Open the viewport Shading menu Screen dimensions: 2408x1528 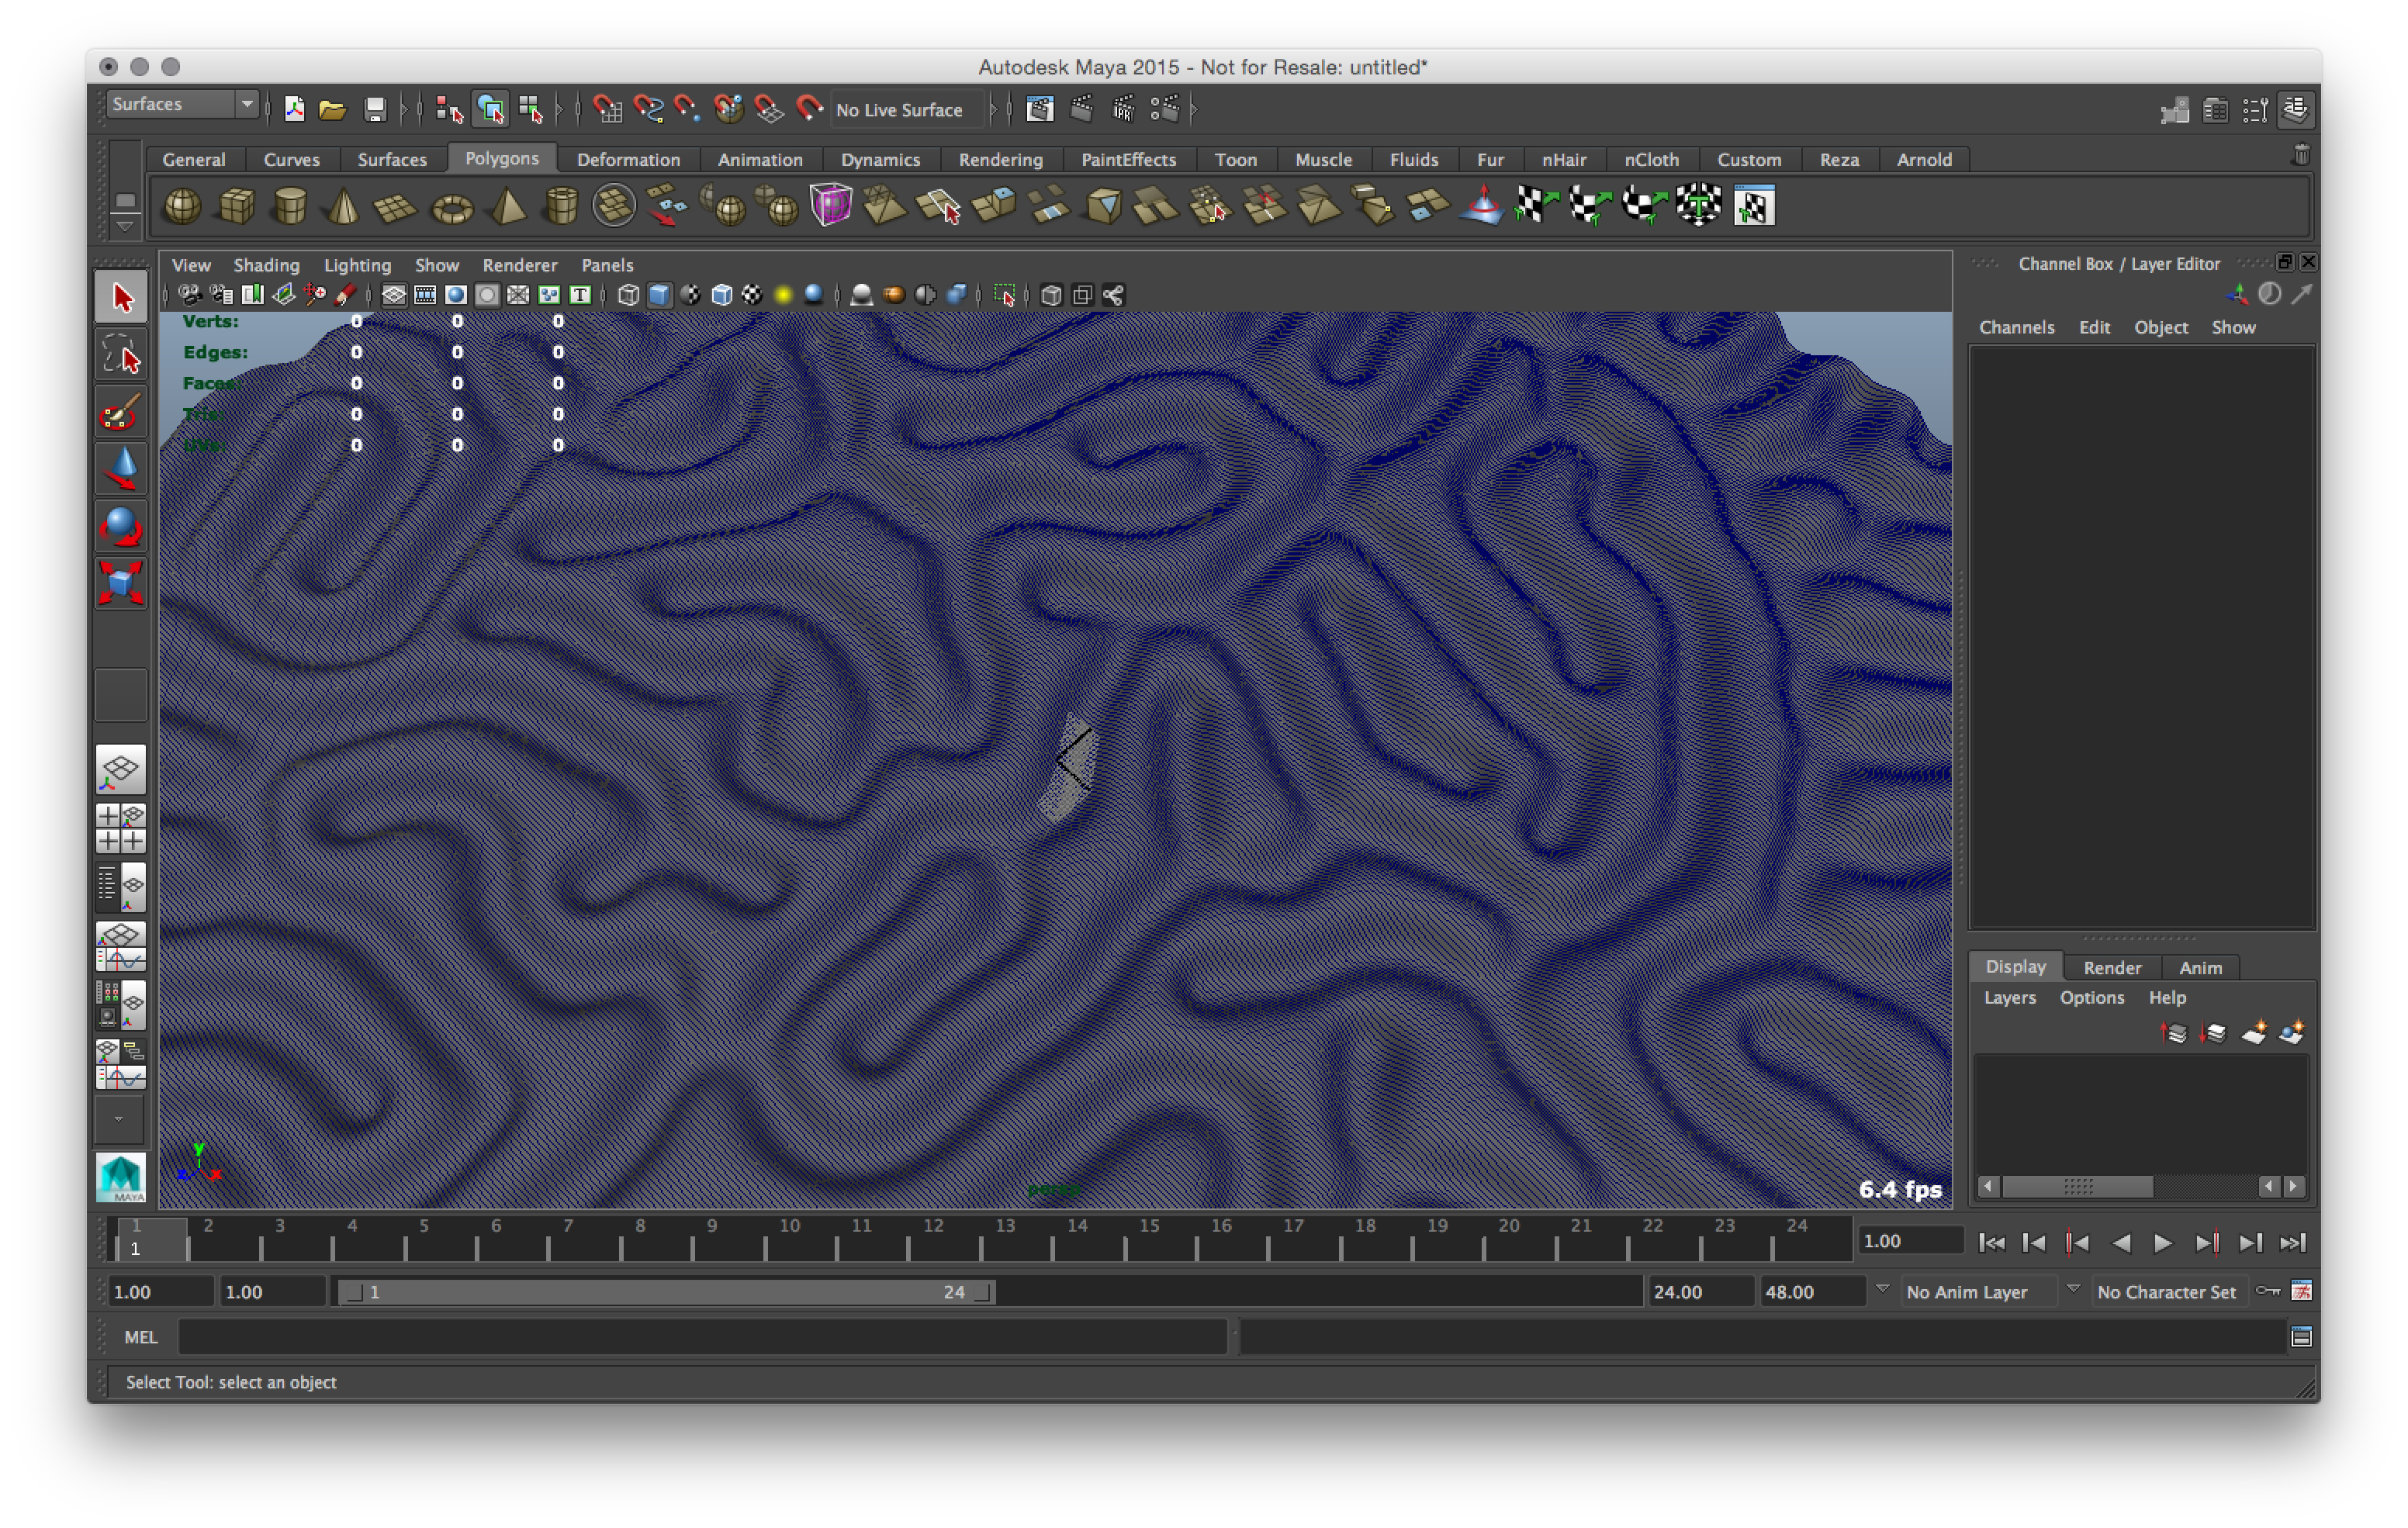point(266,265)
